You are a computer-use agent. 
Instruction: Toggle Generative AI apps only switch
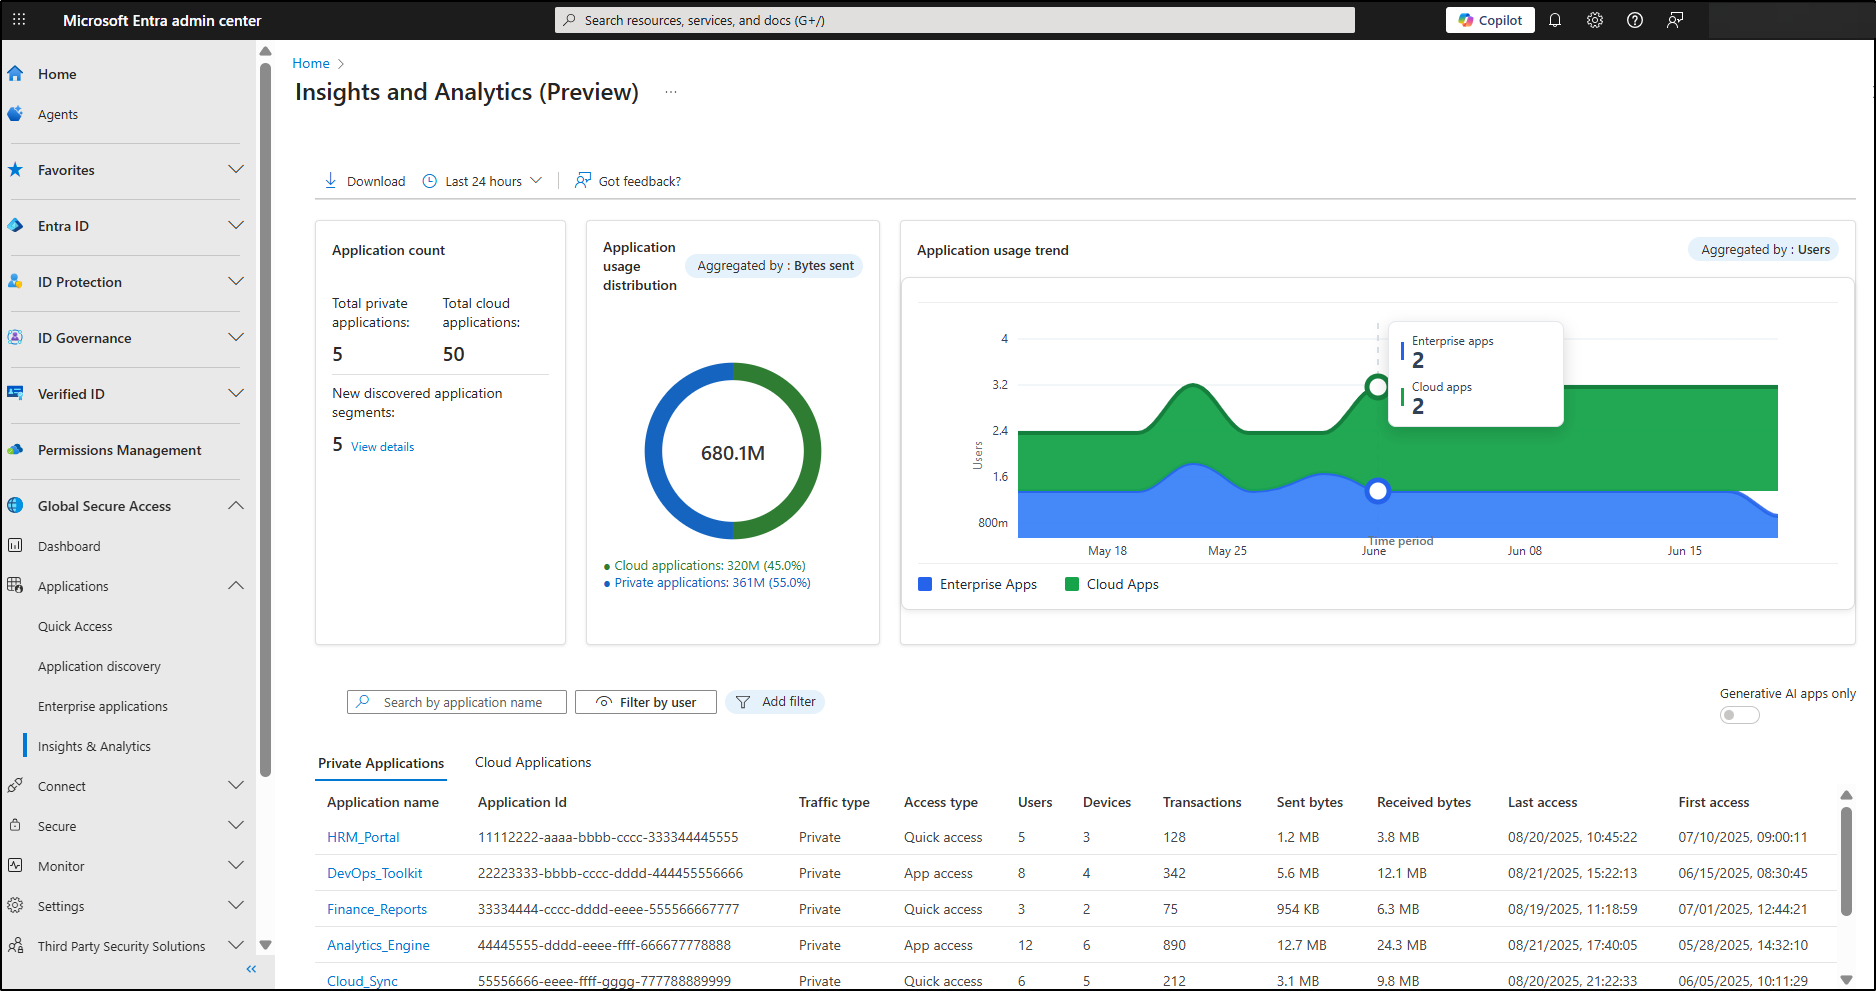(1739, 715)
